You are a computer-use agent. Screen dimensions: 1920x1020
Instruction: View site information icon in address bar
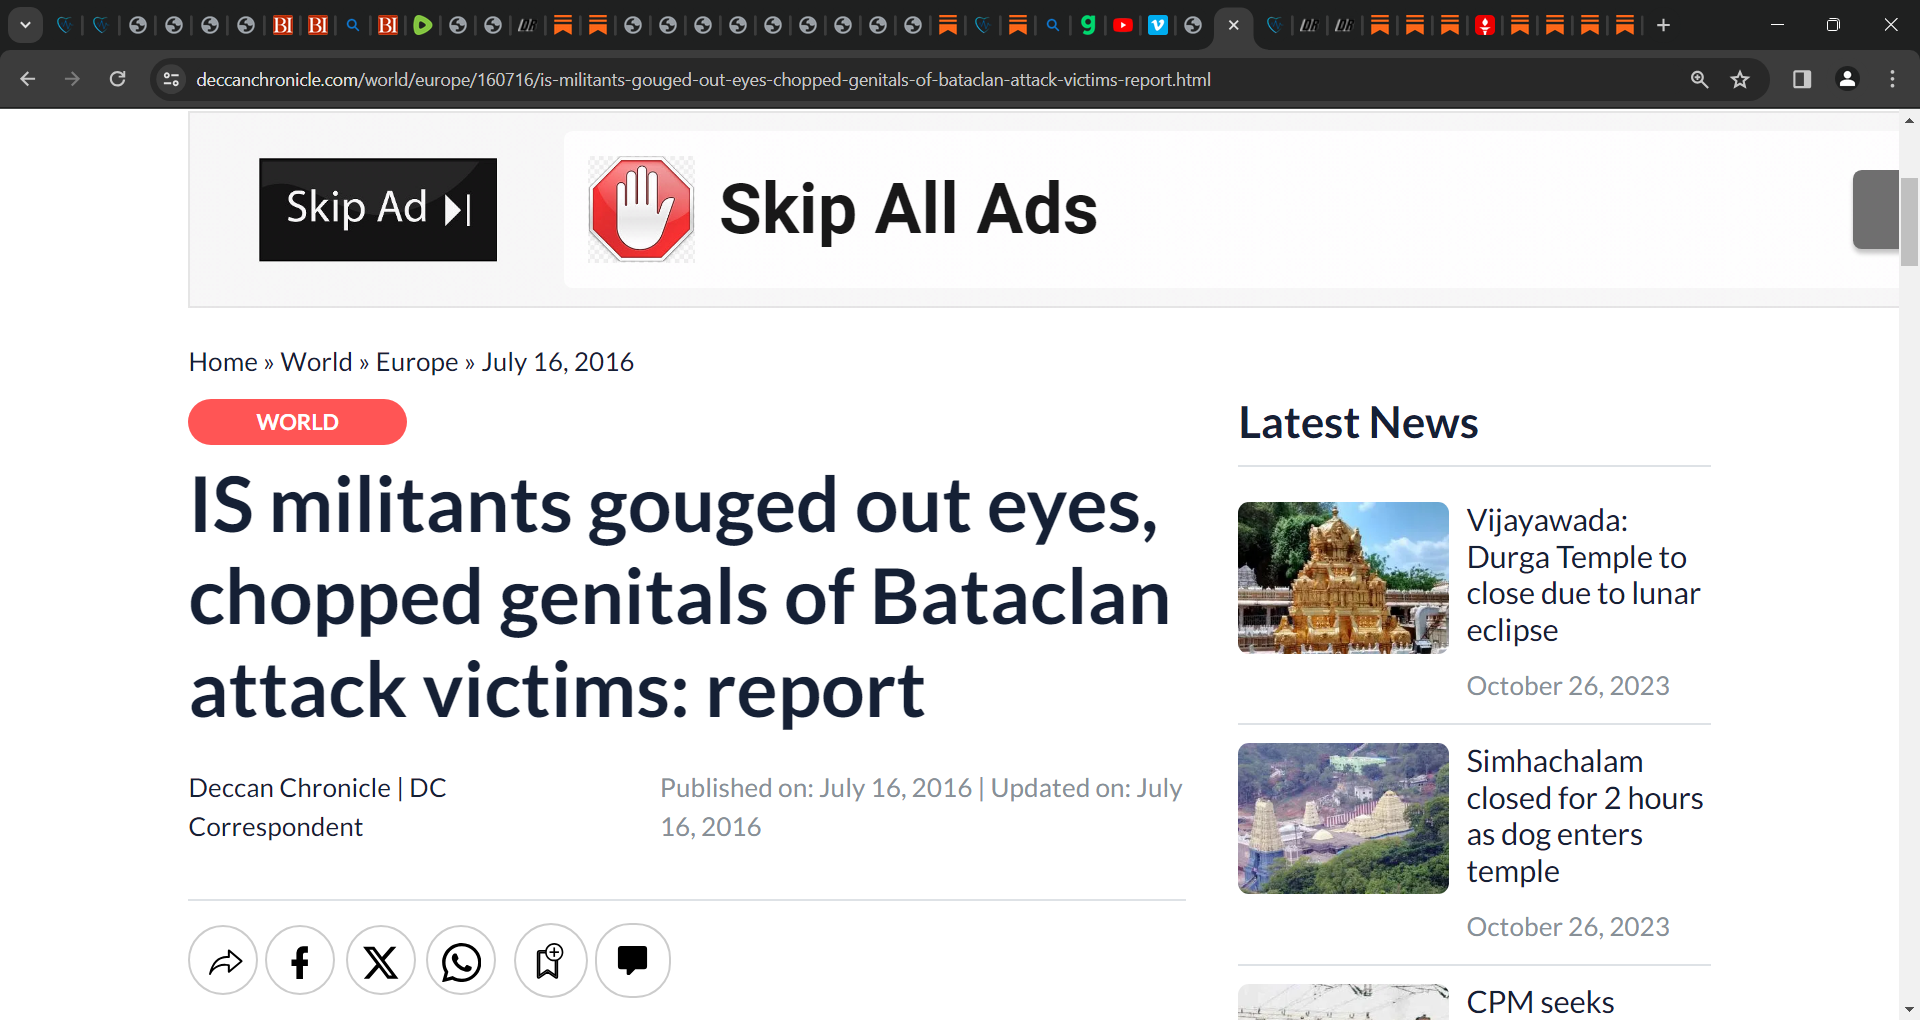pos(171,79)
